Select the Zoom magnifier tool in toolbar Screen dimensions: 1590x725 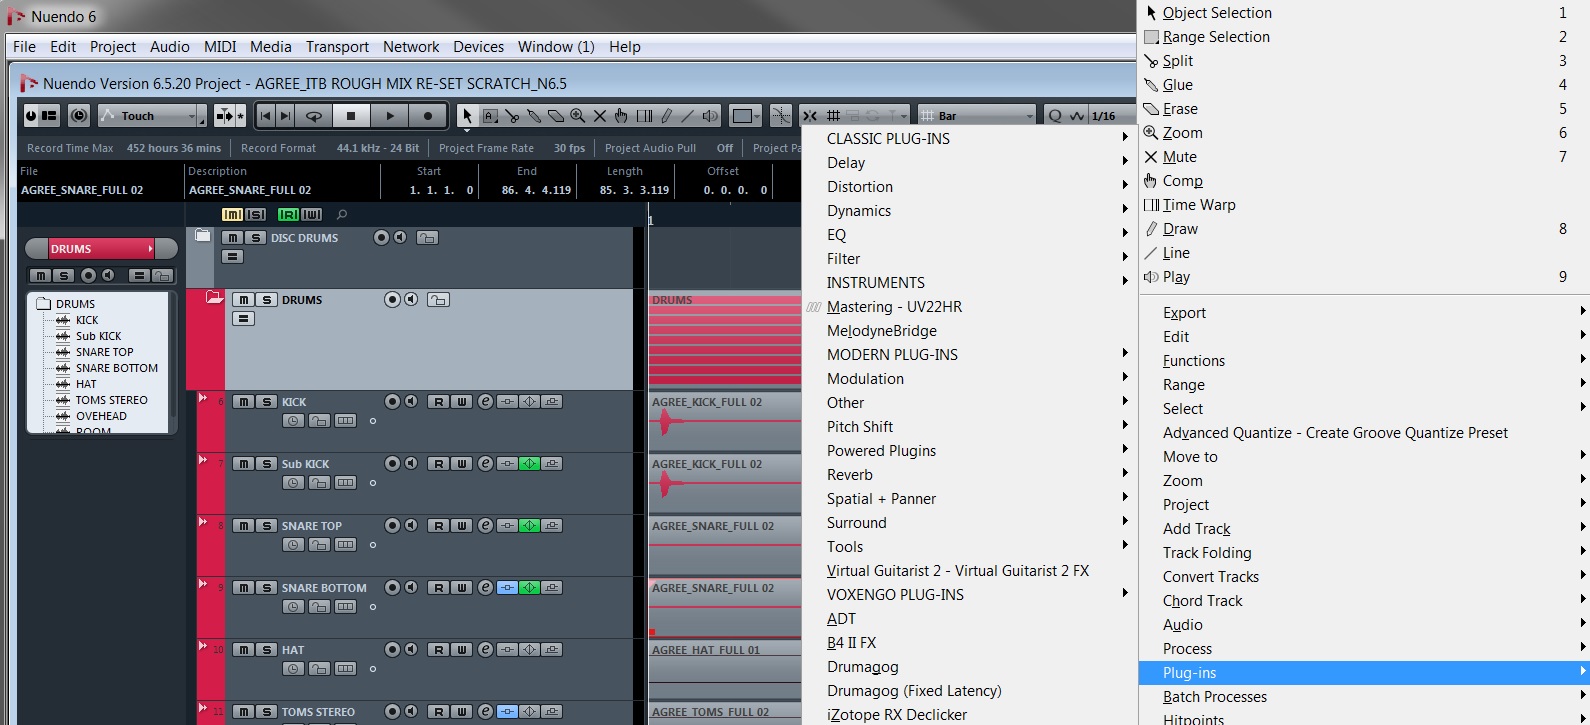(578, 116)
